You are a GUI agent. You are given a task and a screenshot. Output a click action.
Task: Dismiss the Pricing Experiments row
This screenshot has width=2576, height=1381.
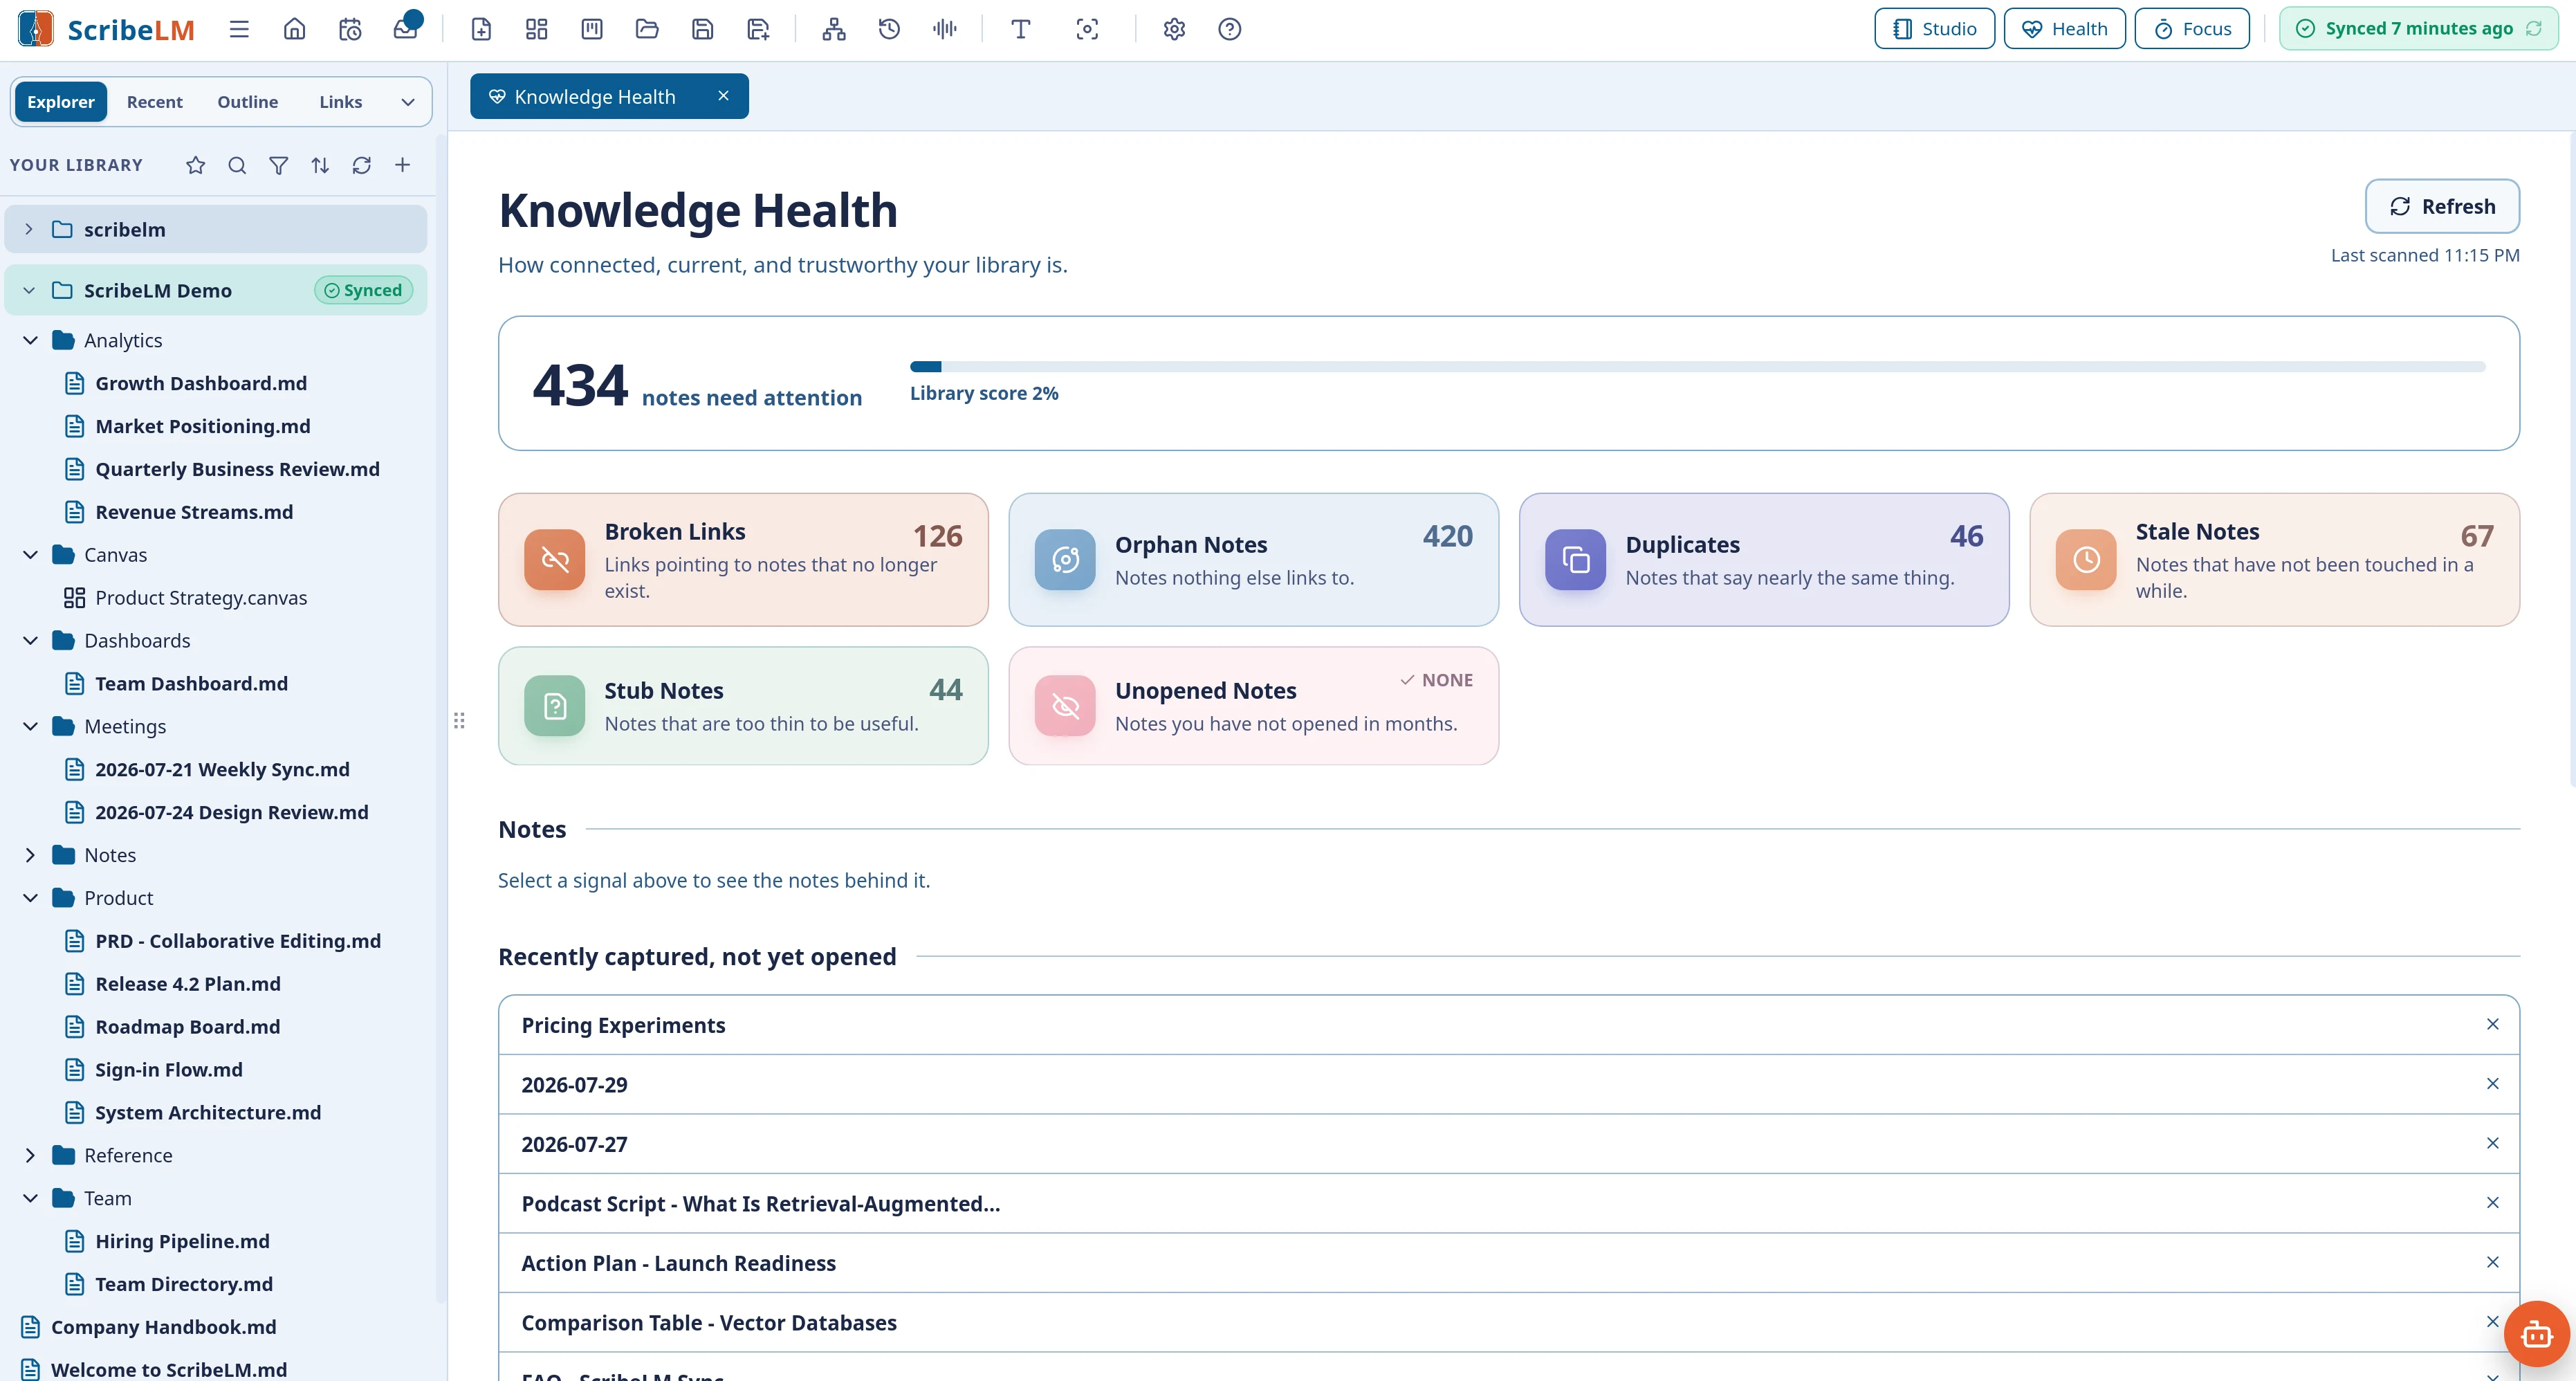pos(2493,1024)
